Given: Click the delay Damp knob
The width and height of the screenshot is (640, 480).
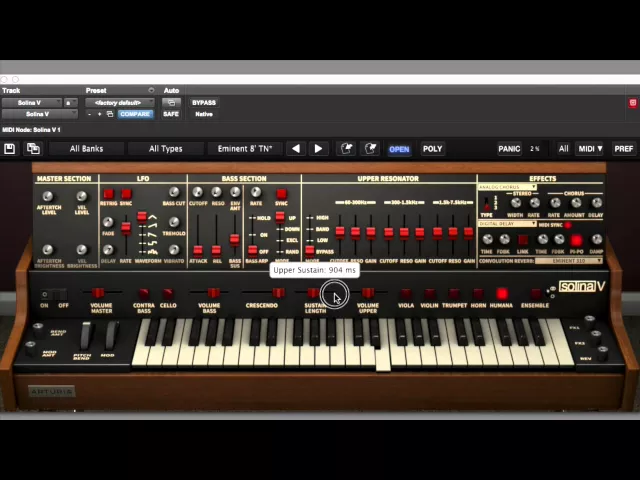Looking at the screenshot, I should 597,240.
